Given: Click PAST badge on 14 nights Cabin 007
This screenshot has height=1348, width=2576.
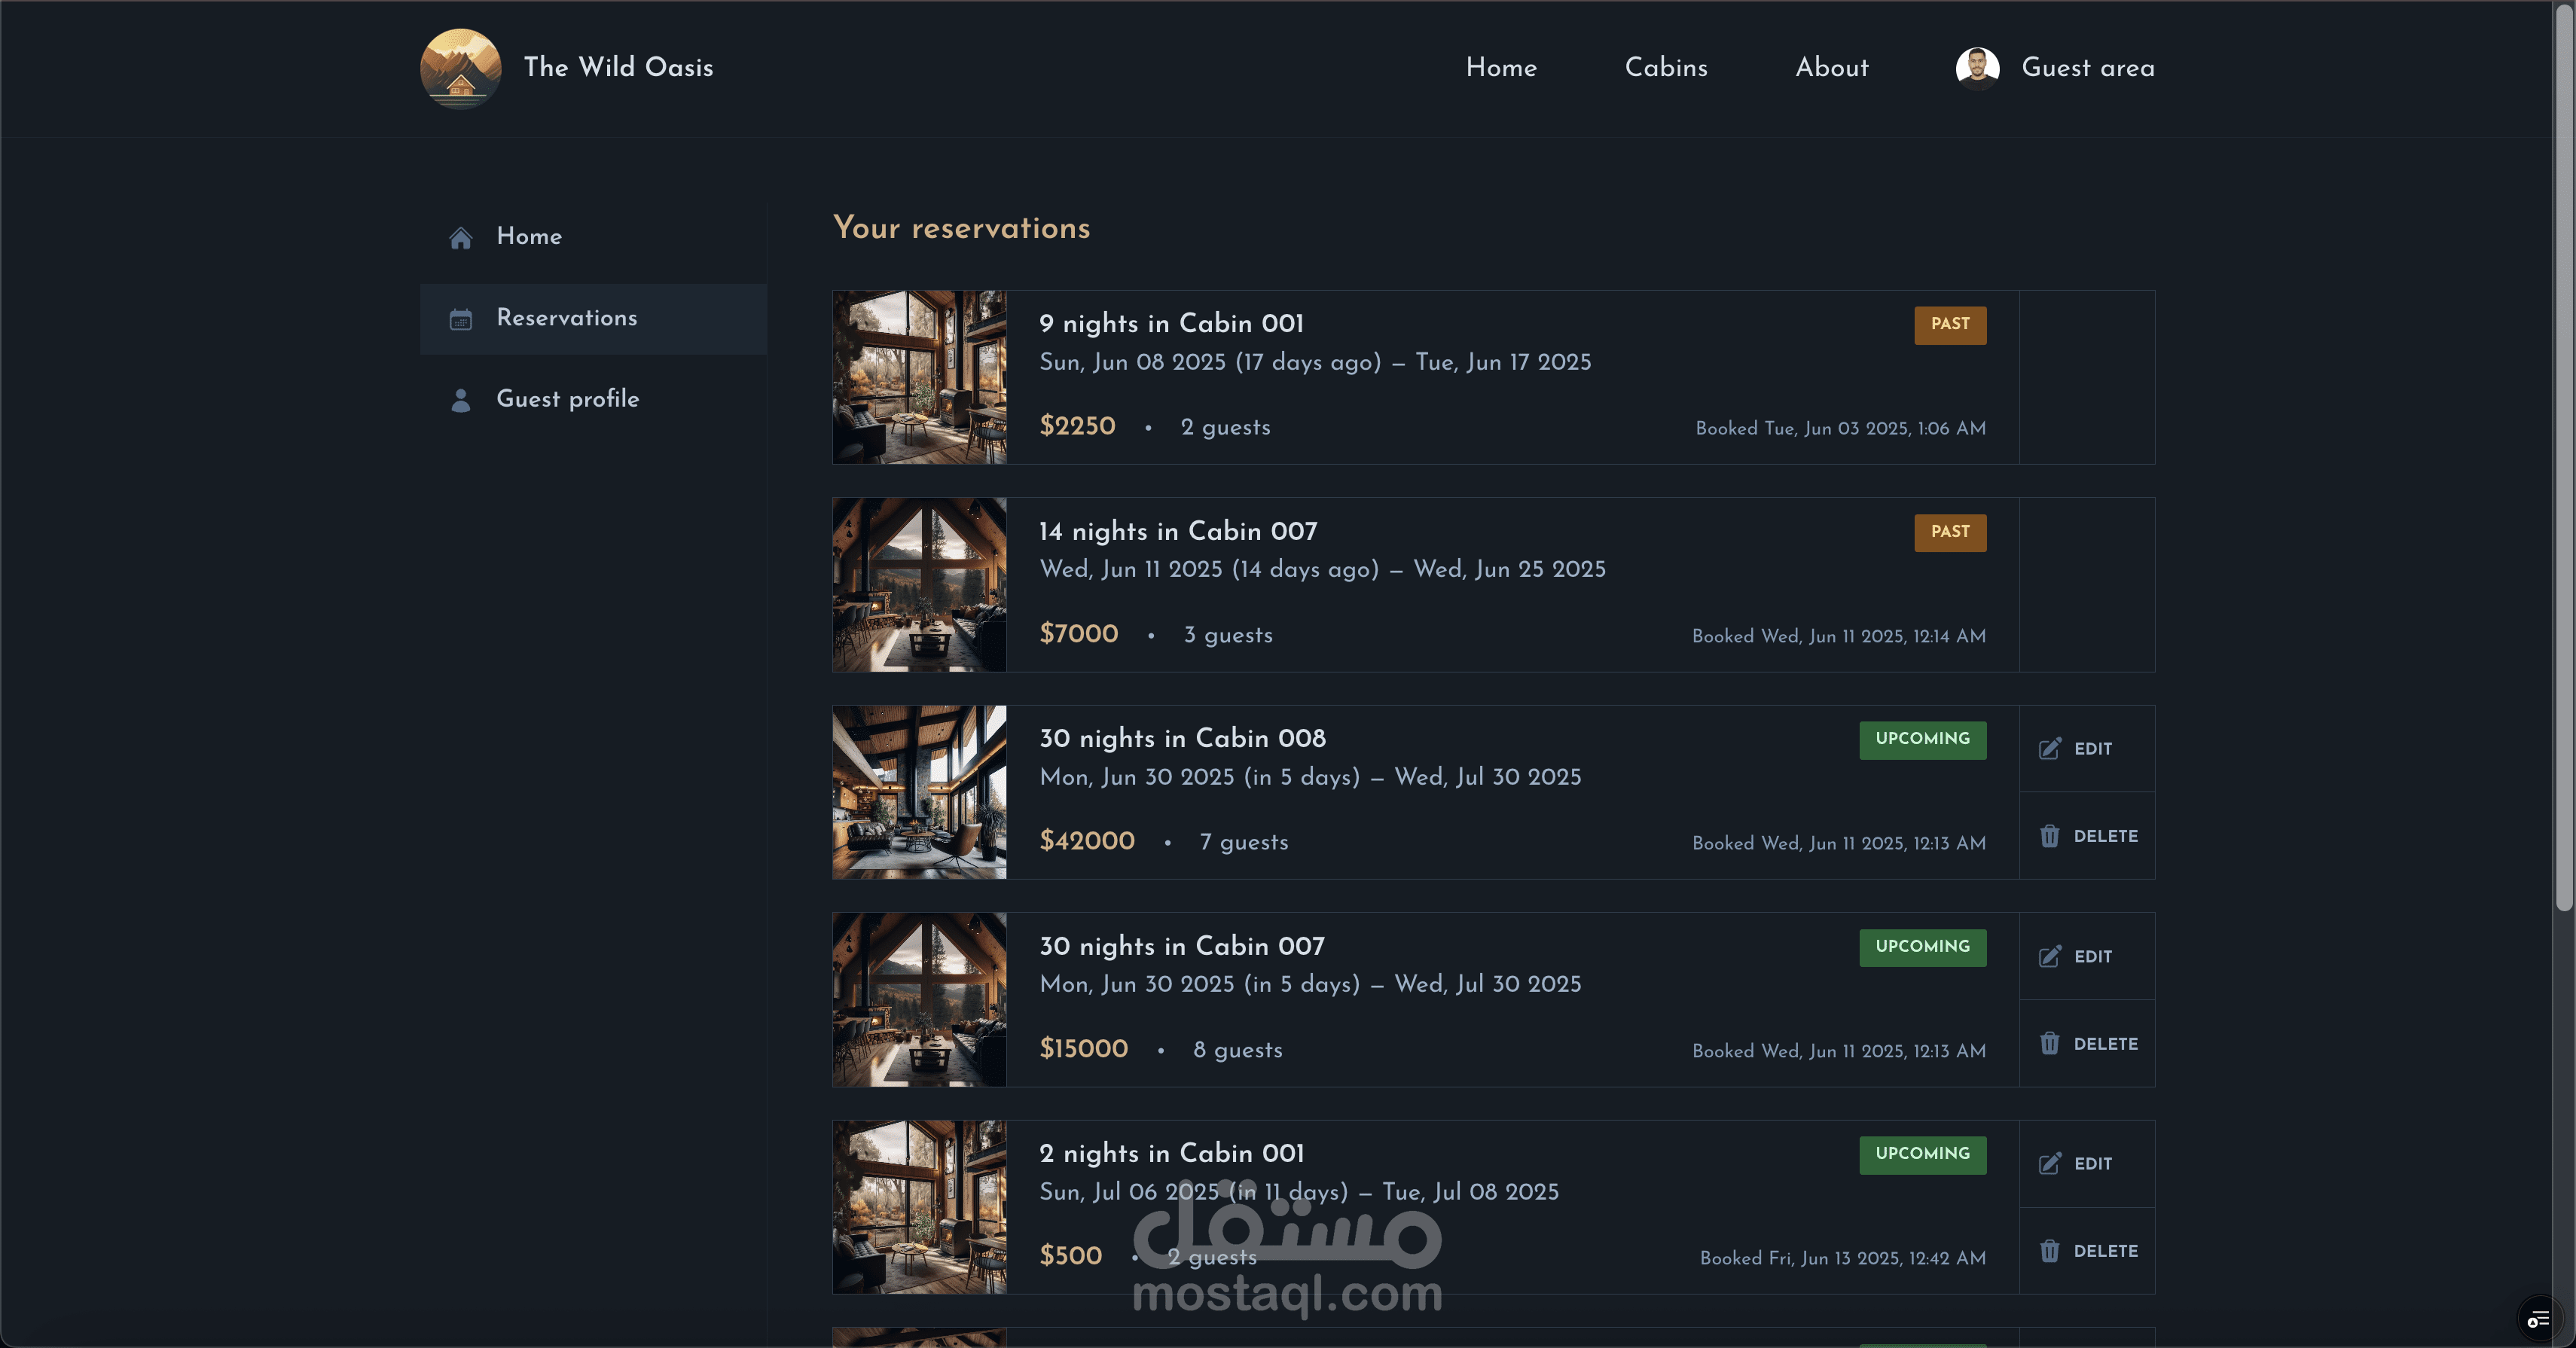Looking at the screenshot, I should click(x=1950, y=533).
